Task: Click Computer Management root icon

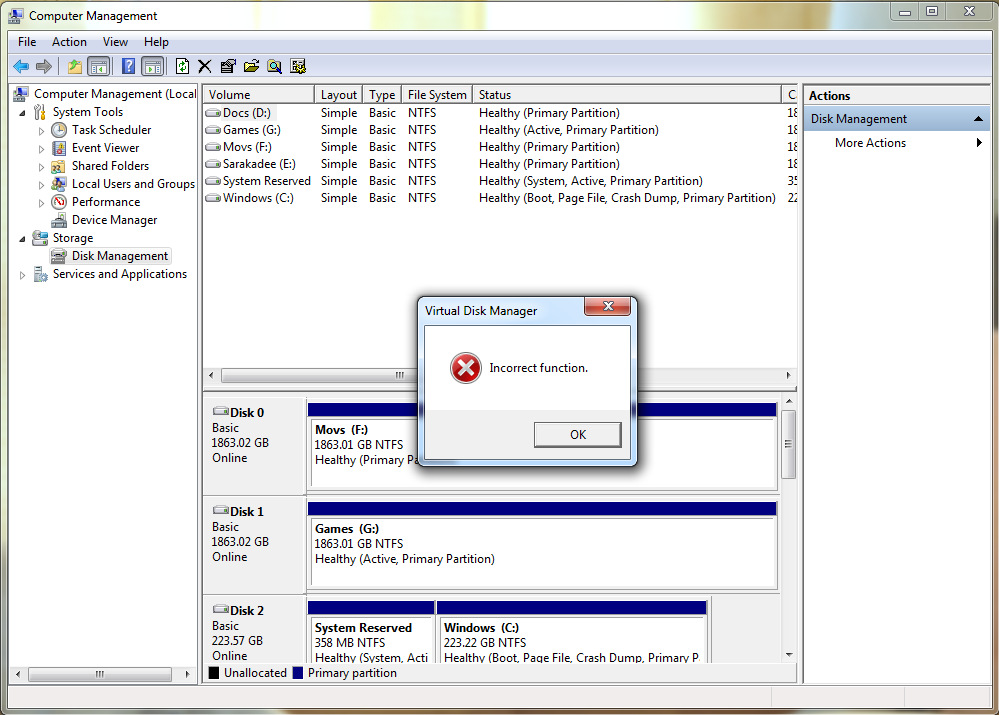Action: (x=20, y=94)
